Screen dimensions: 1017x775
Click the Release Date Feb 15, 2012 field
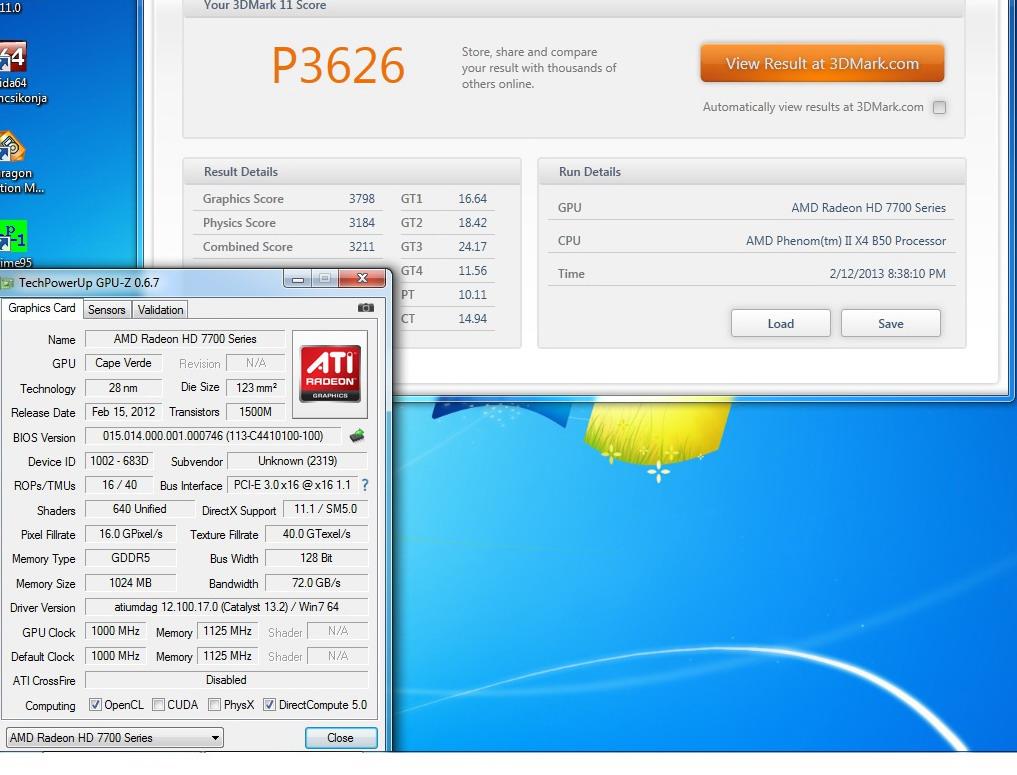(x=123, y=412)
